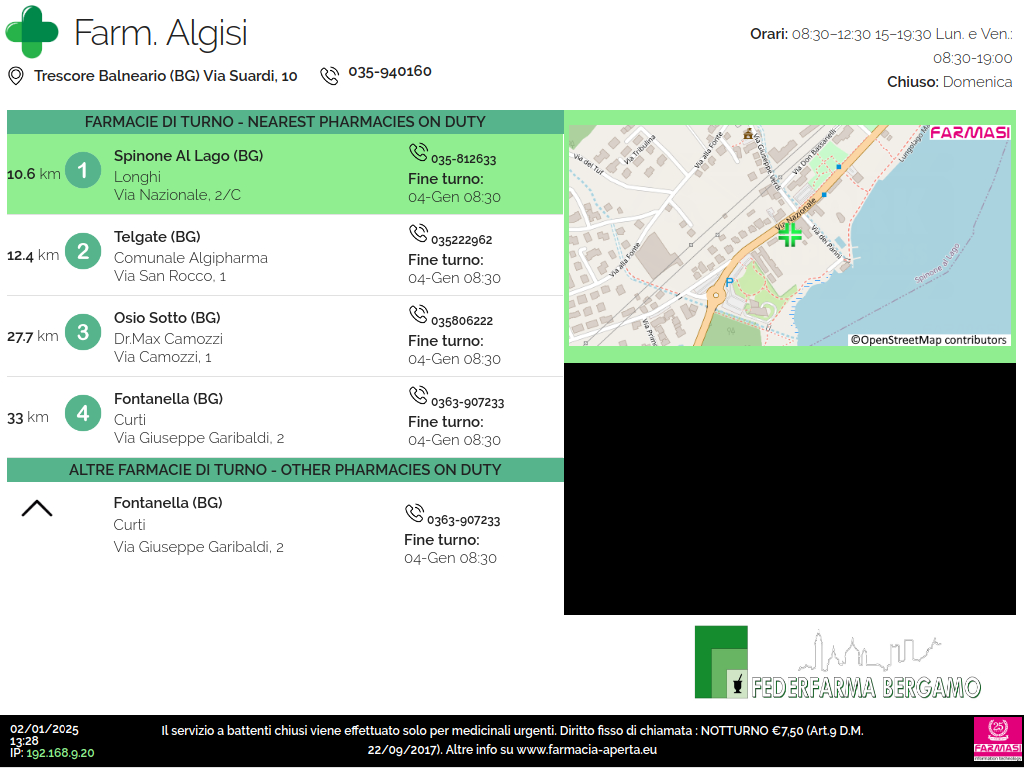The image size is (1024, 768).
Task: Click the location pin icon near address
Action: click(16, 76)
